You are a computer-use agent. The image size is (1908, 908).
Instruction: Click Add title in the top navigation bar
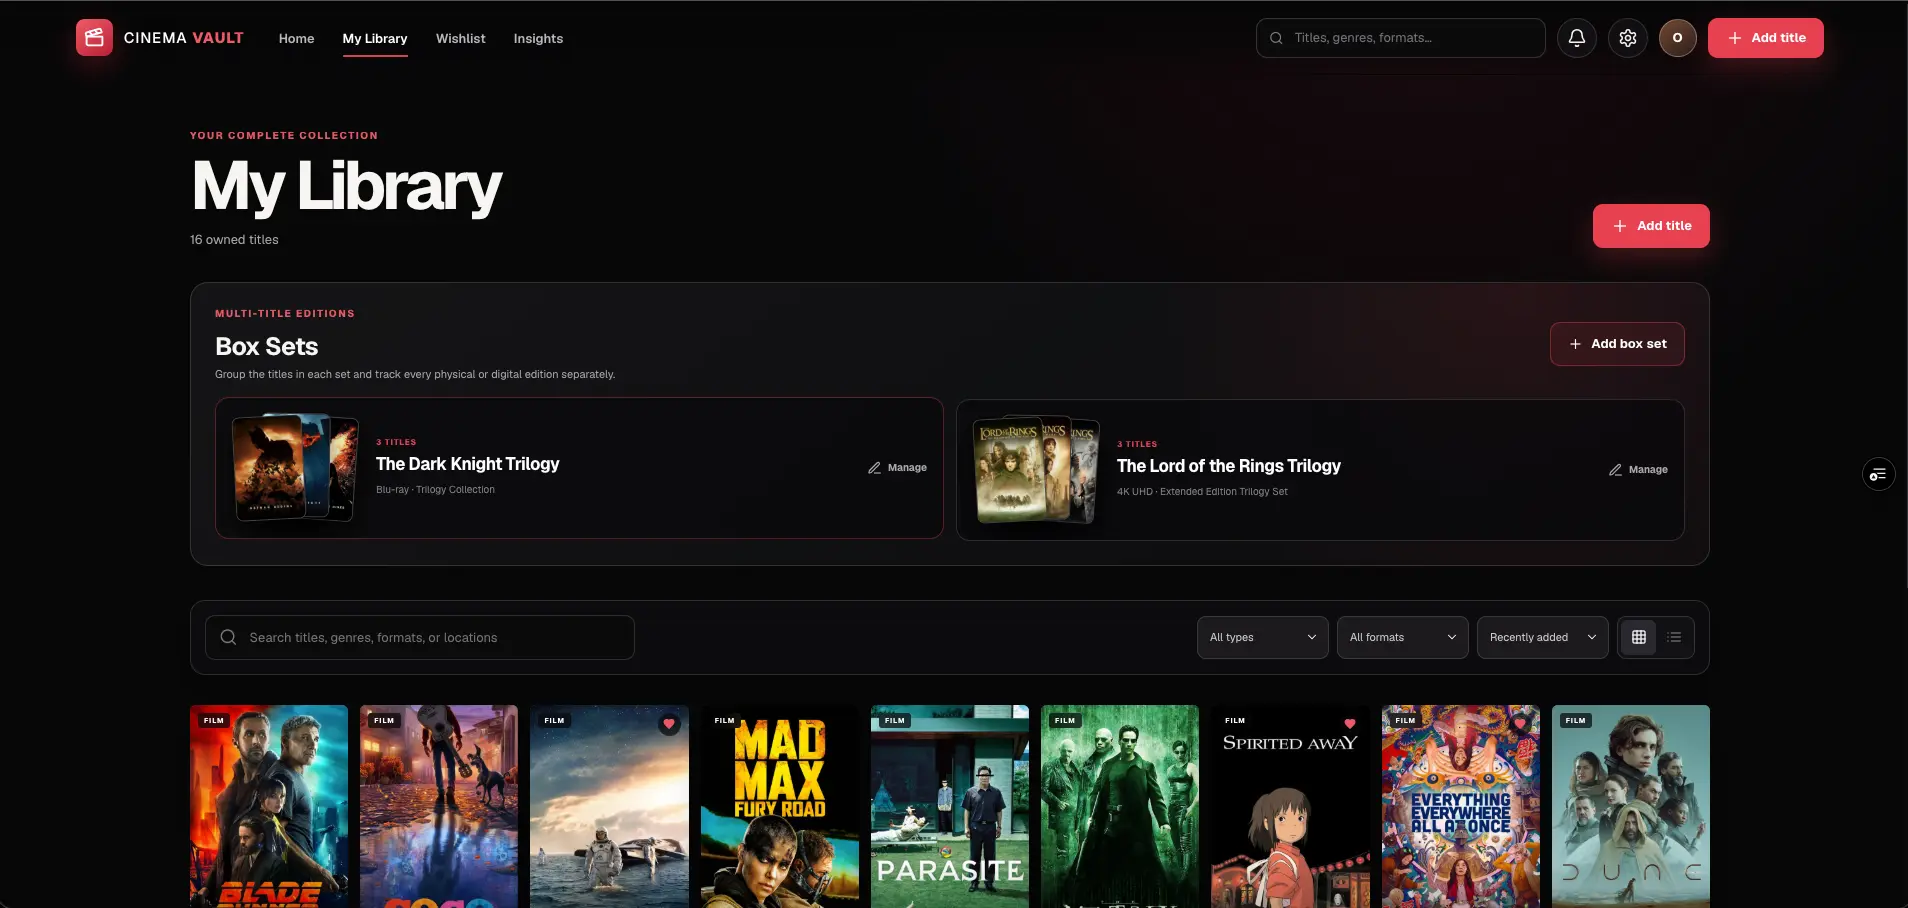[1766, 38]
